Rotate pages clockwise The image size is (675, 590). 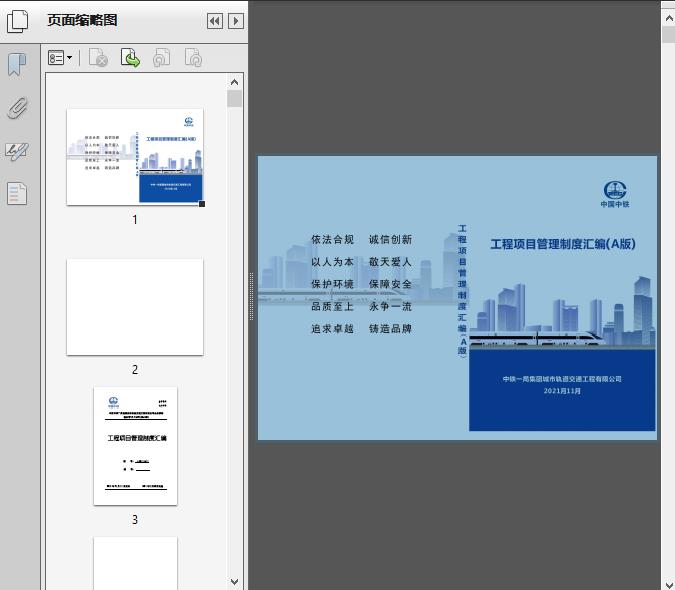[x=193, y=59]
